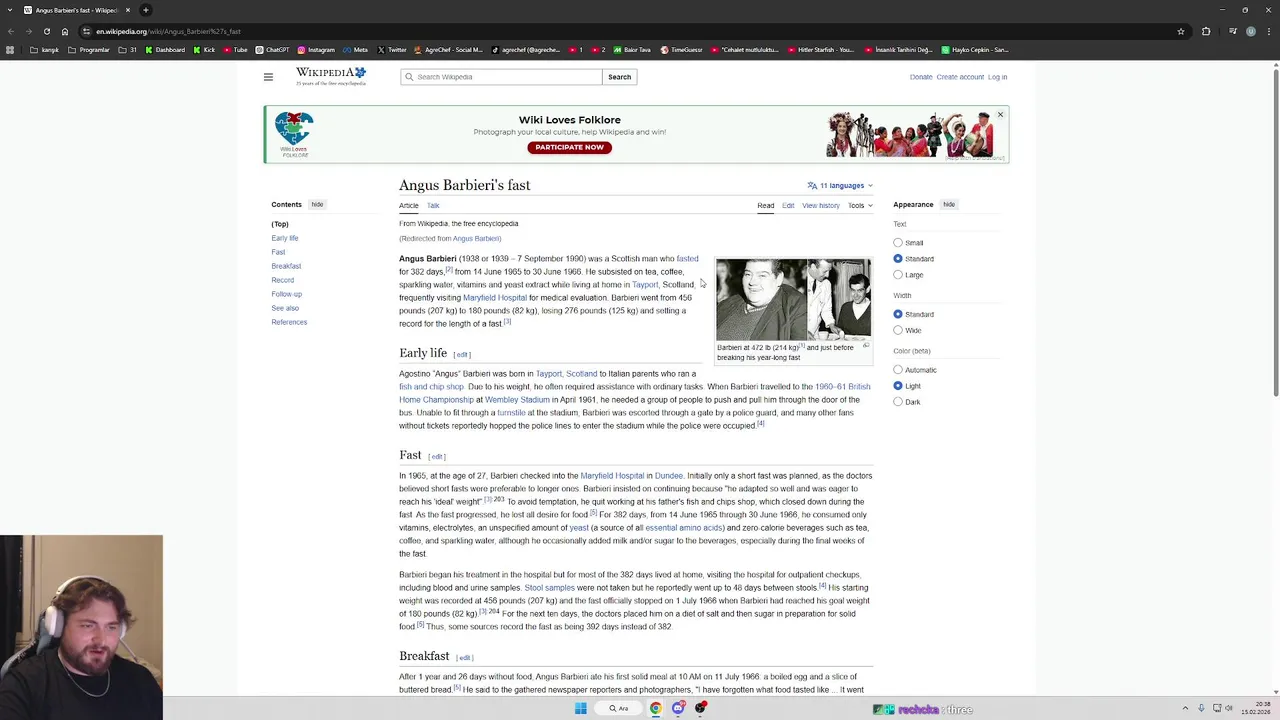Viewport: 1280px width, 720px height.
Task: Hide the Appearance panel
Action: tap(949, 205)
